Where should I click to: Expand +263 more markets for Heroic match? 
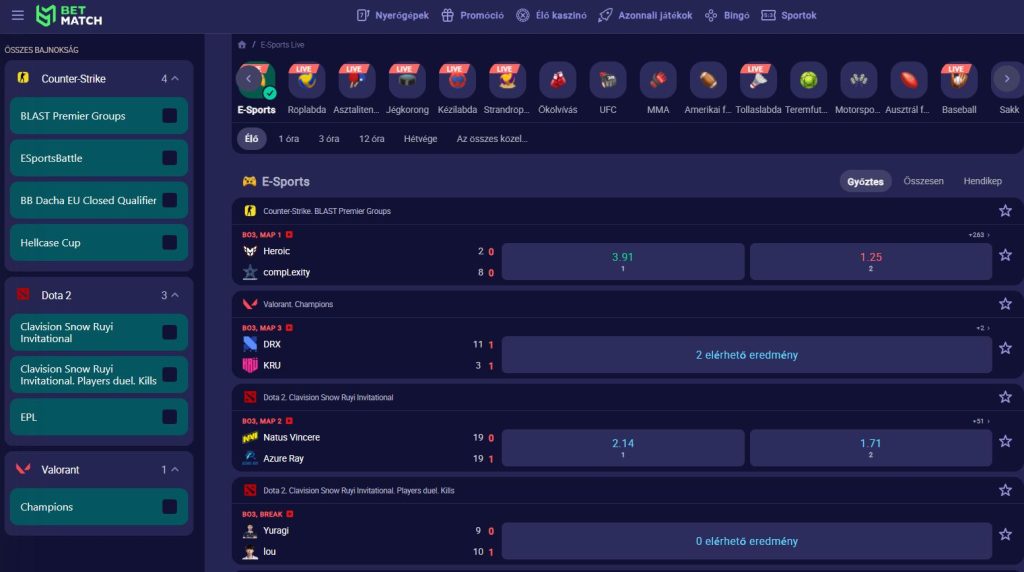coord(978,235)
